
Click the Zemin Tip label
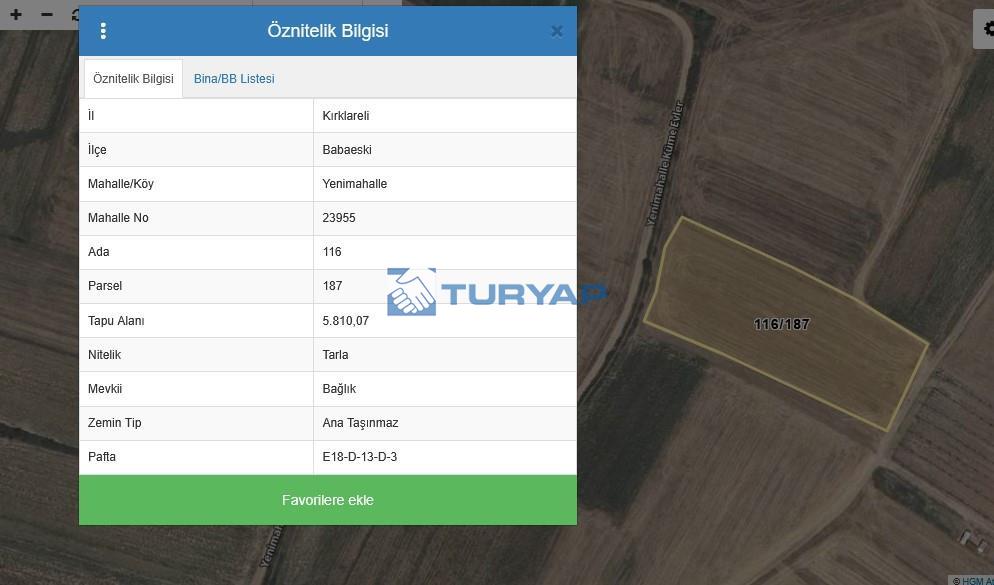click(x=114, y=423)
